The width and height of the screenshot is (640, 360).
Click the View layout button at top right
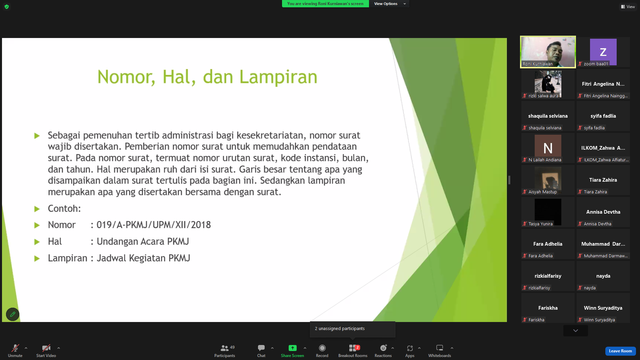(x=628, y=7)
